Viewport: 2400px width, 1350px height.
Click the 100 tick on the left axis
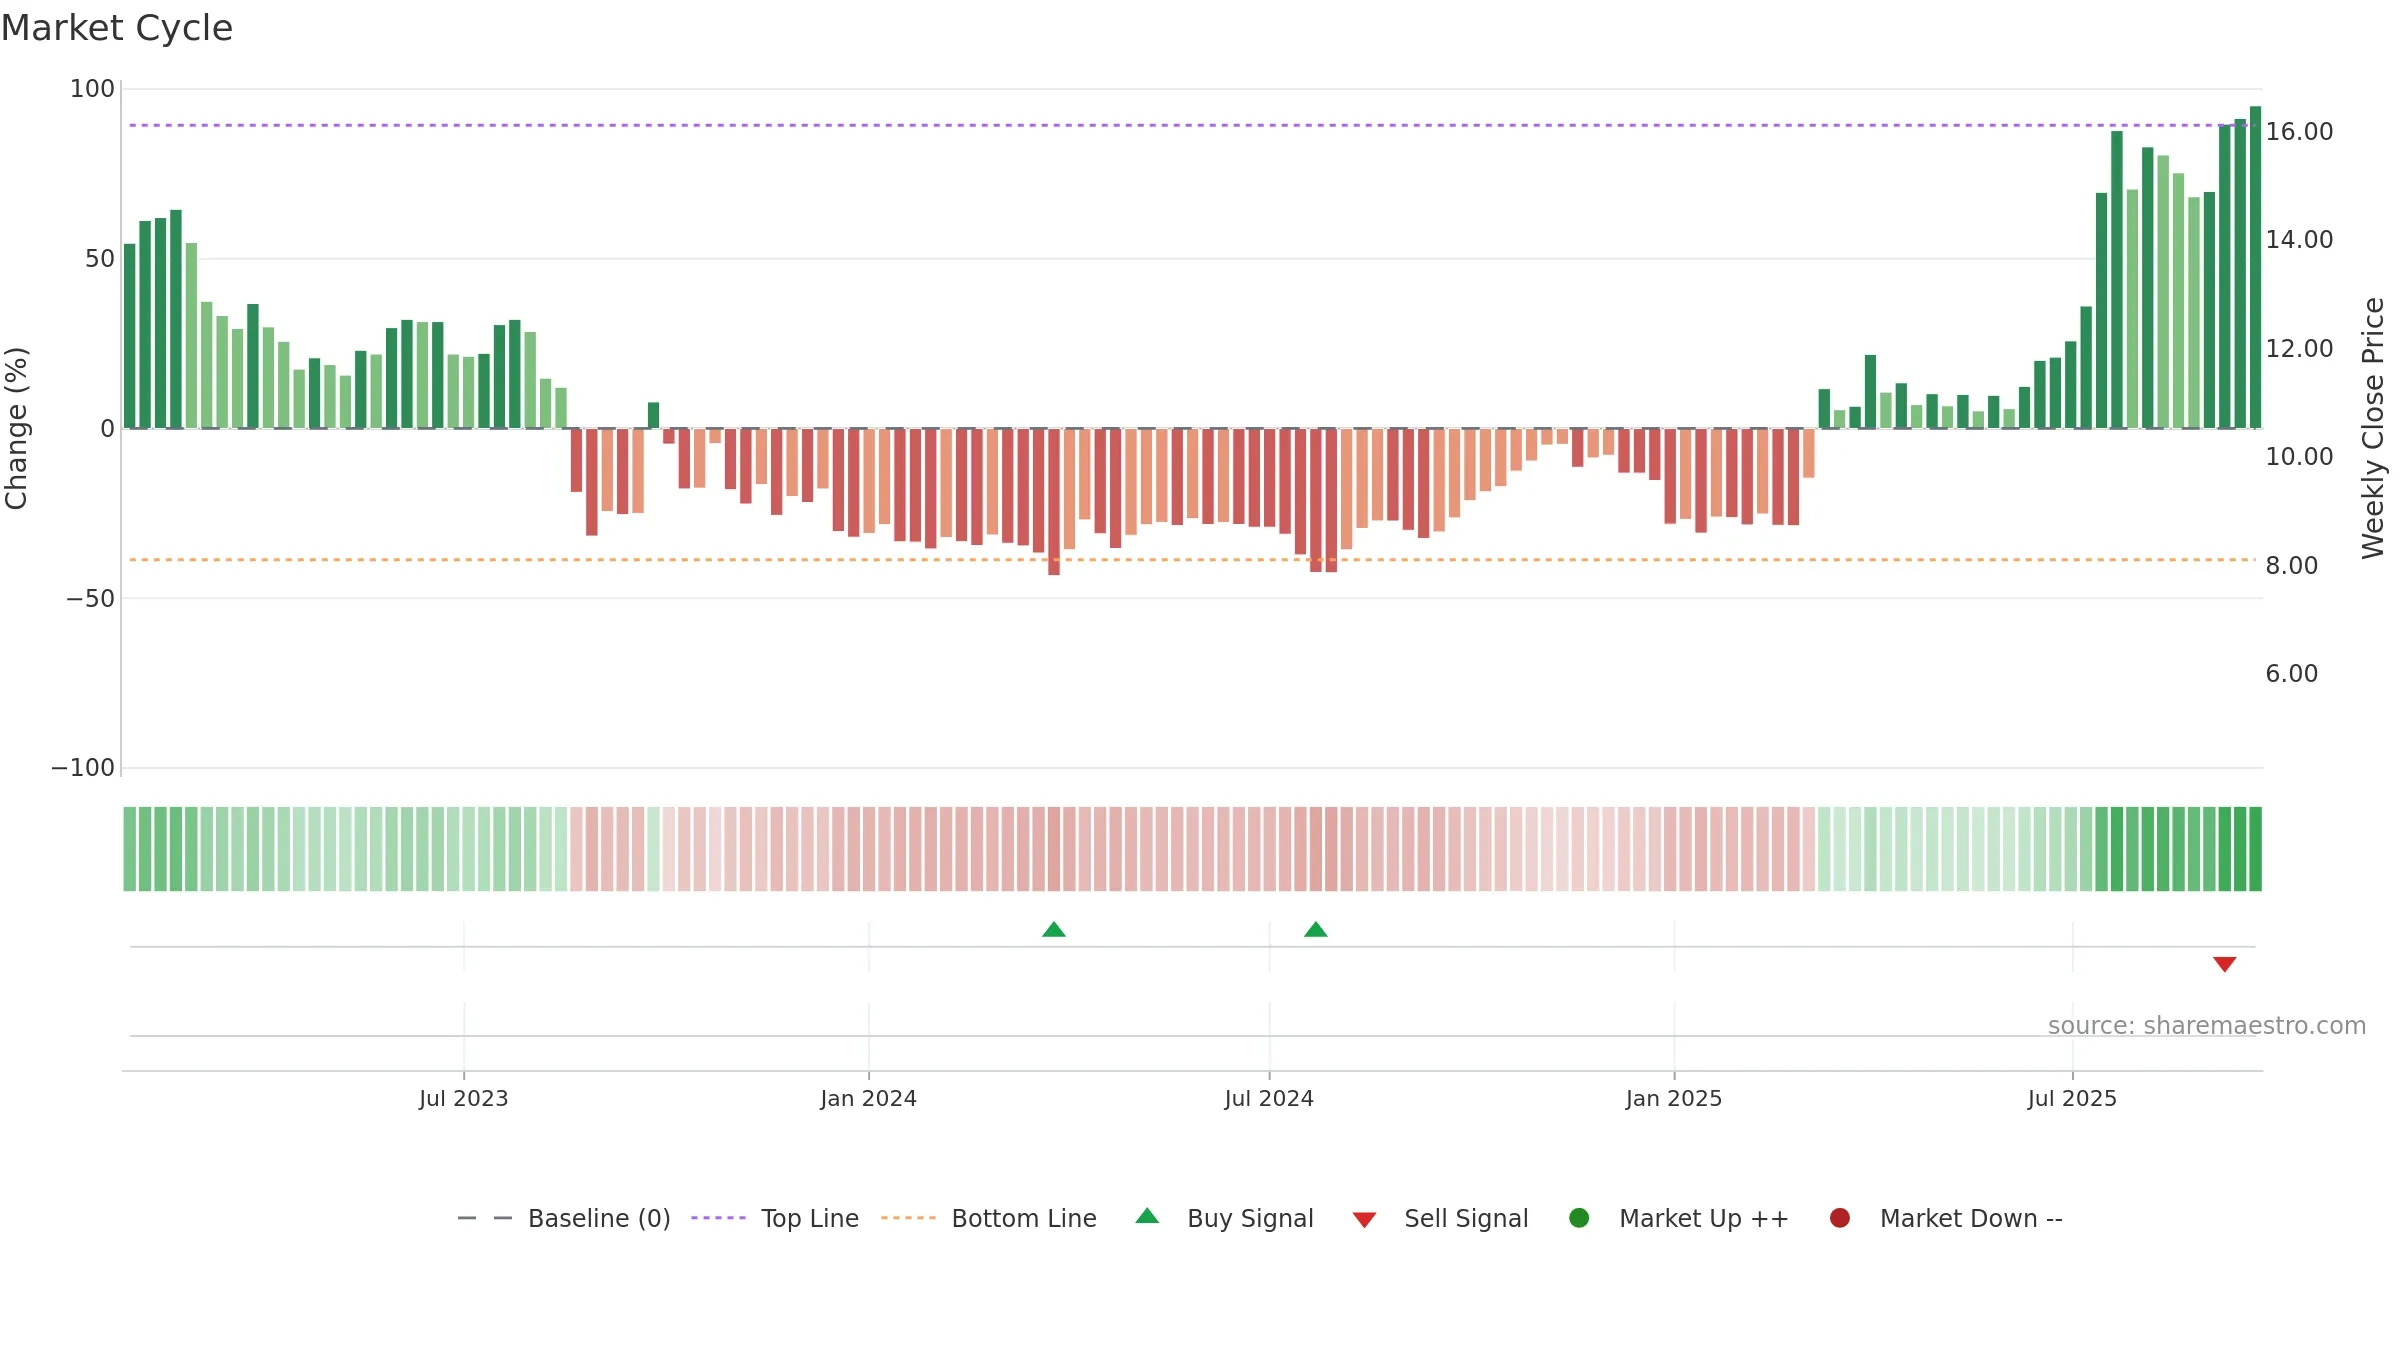tap(92, 89)
